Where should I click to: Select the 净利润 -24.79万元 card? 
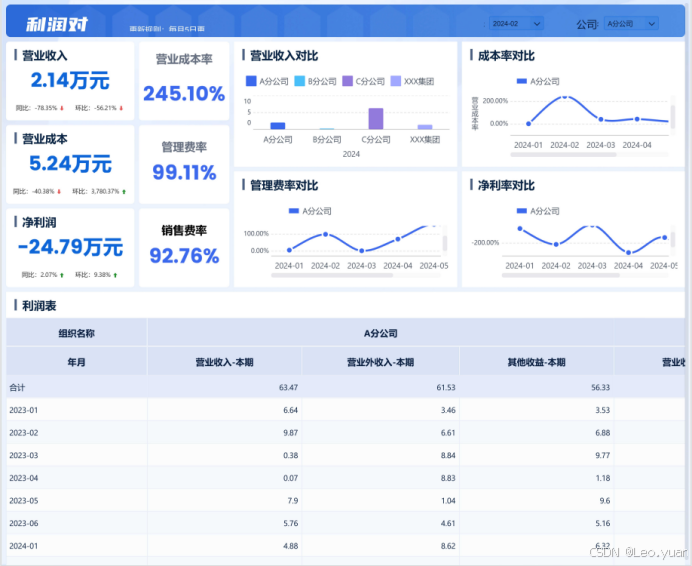point(70,248)
